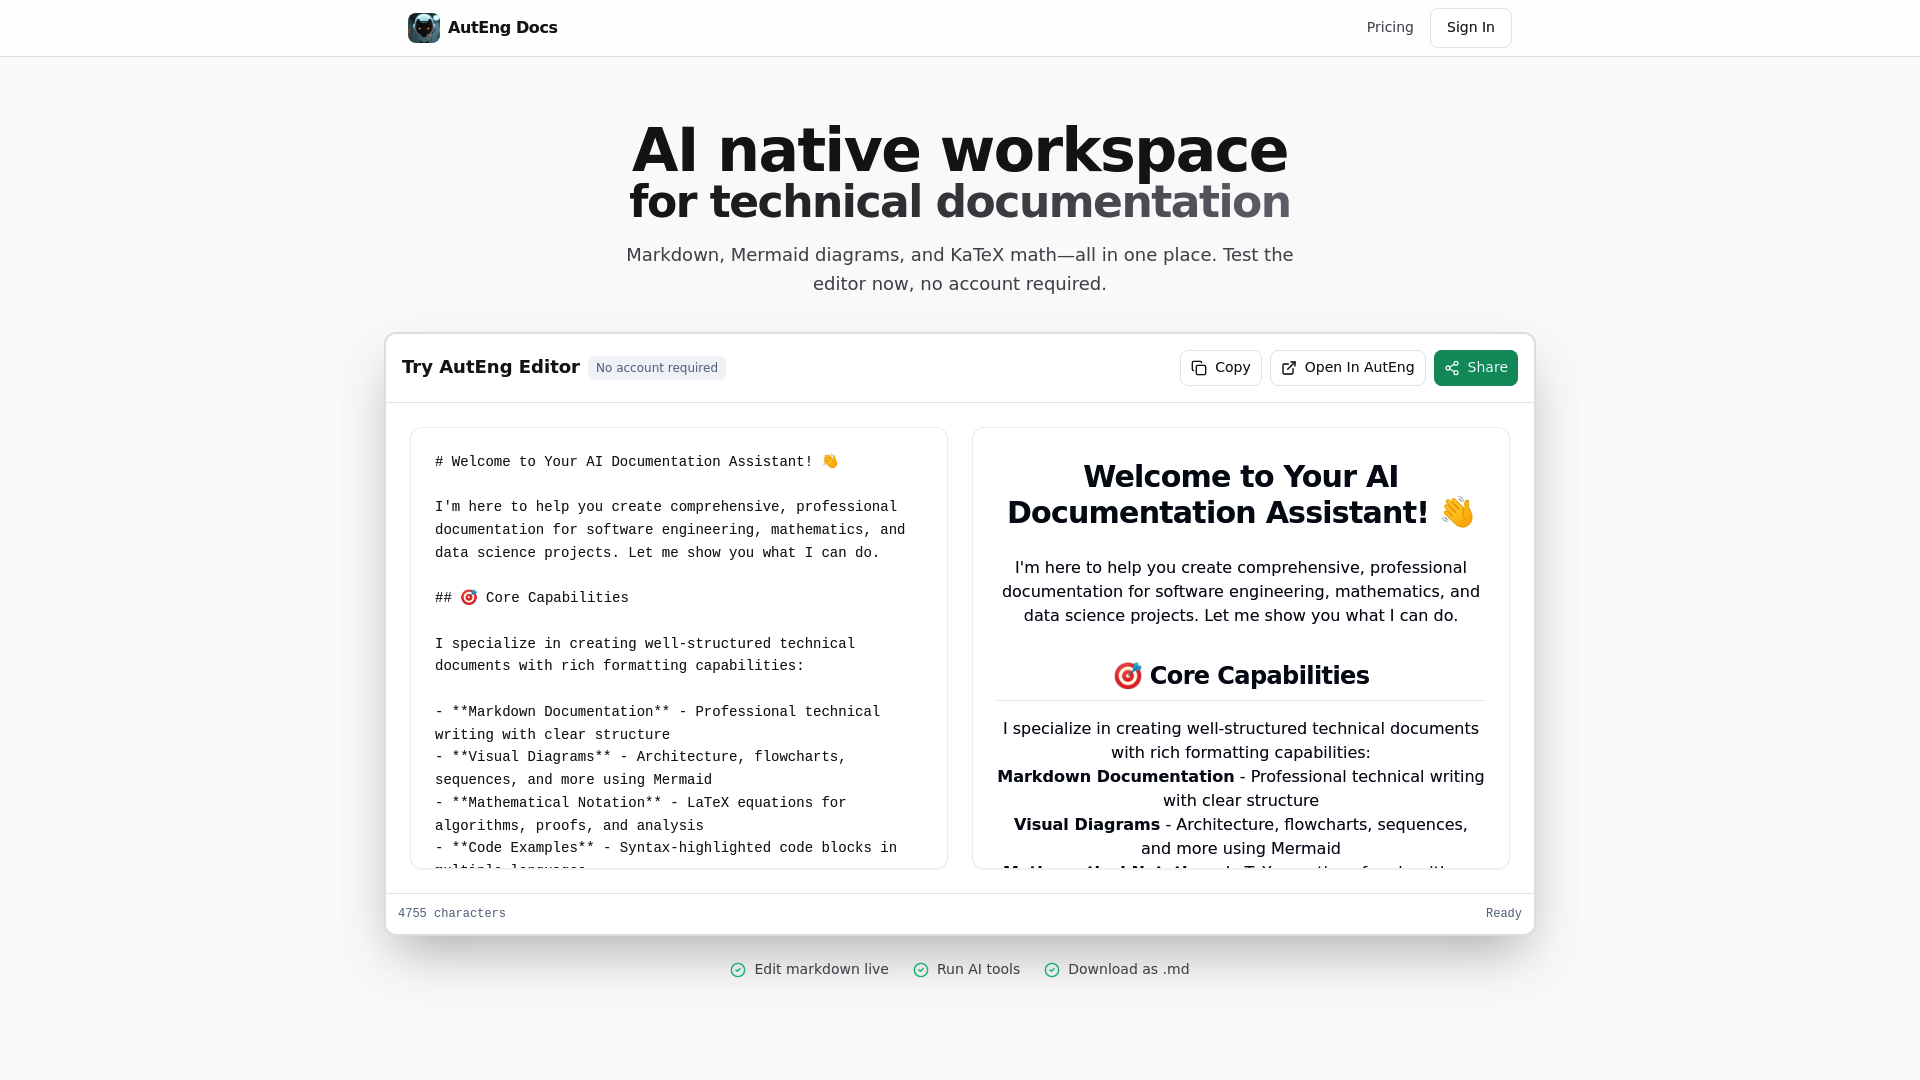Click the '## Core Capabilities' markdown source line
The image size is (1920, 1080).
pos(532,598)
